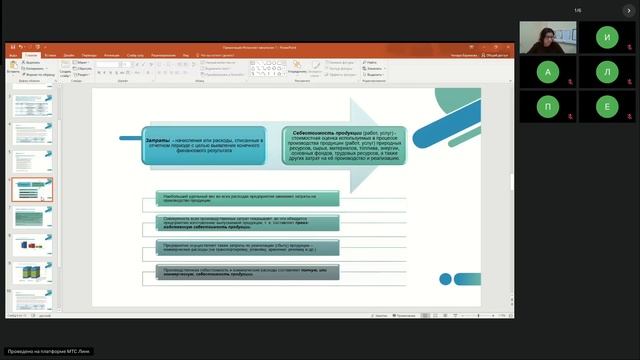Toggle Bold formatting
This screenshot has width=640, height=360.
click(99, 73)
